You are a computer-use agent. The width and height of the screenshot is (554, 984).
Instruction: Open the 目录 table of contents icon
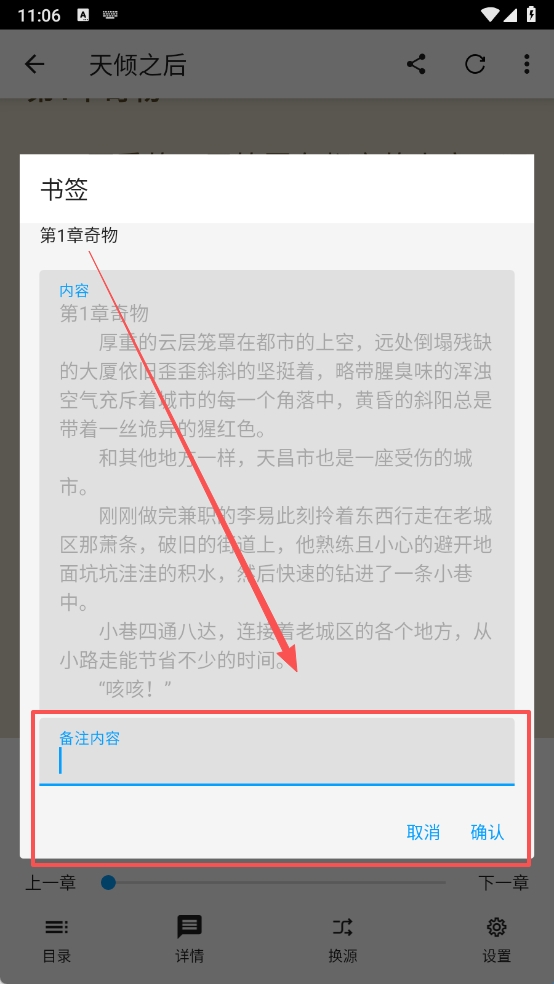(56, 927)
